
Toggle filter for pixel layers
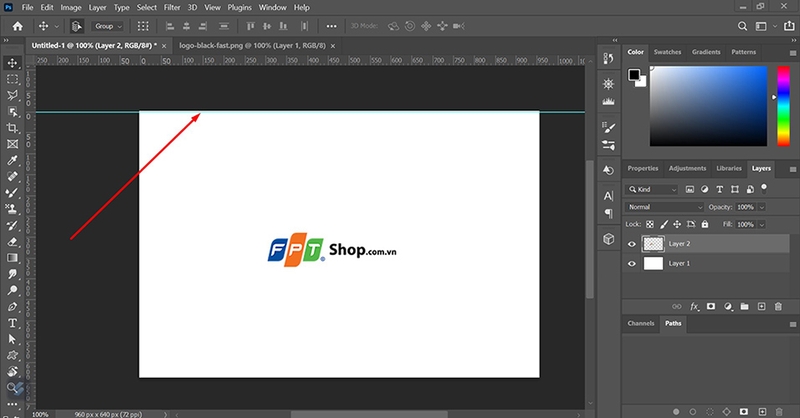690,189
